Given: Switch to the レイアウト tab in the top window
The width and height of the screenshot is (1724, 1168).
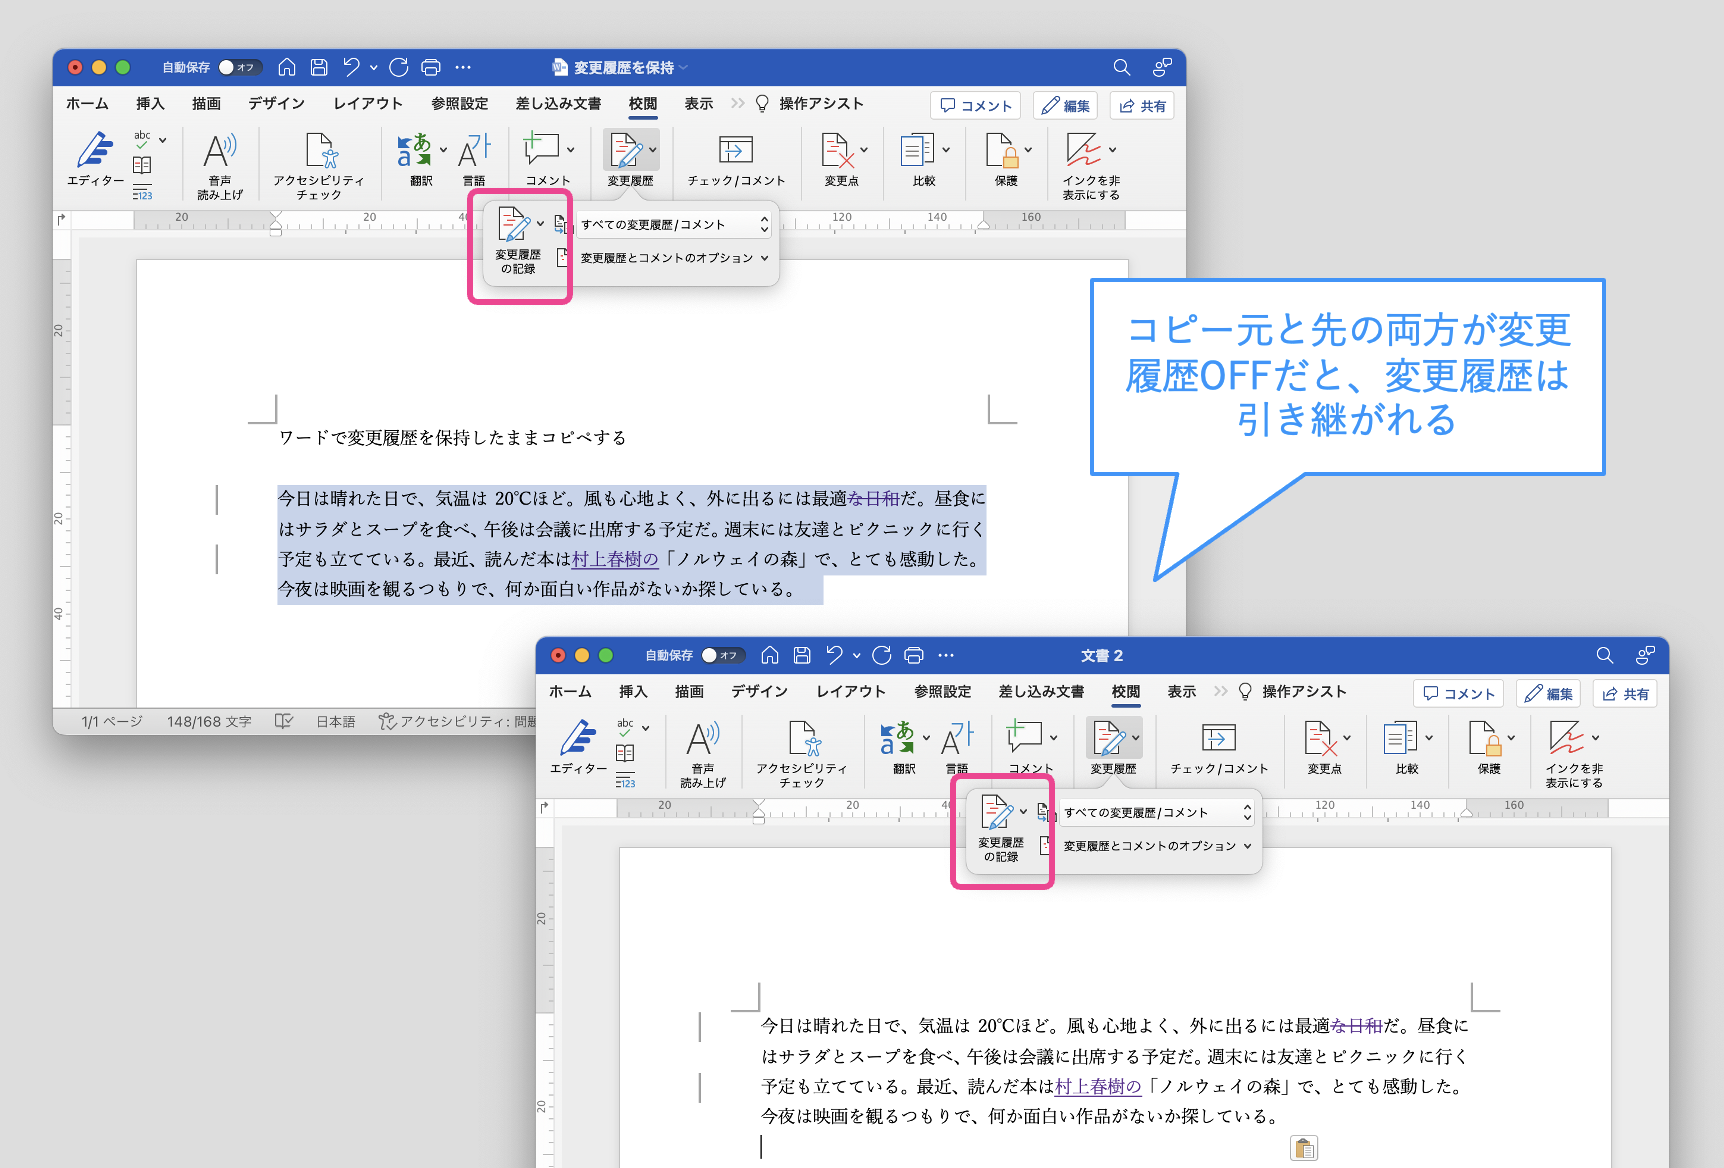Looking at the screenshot, I should coord(367,103).
